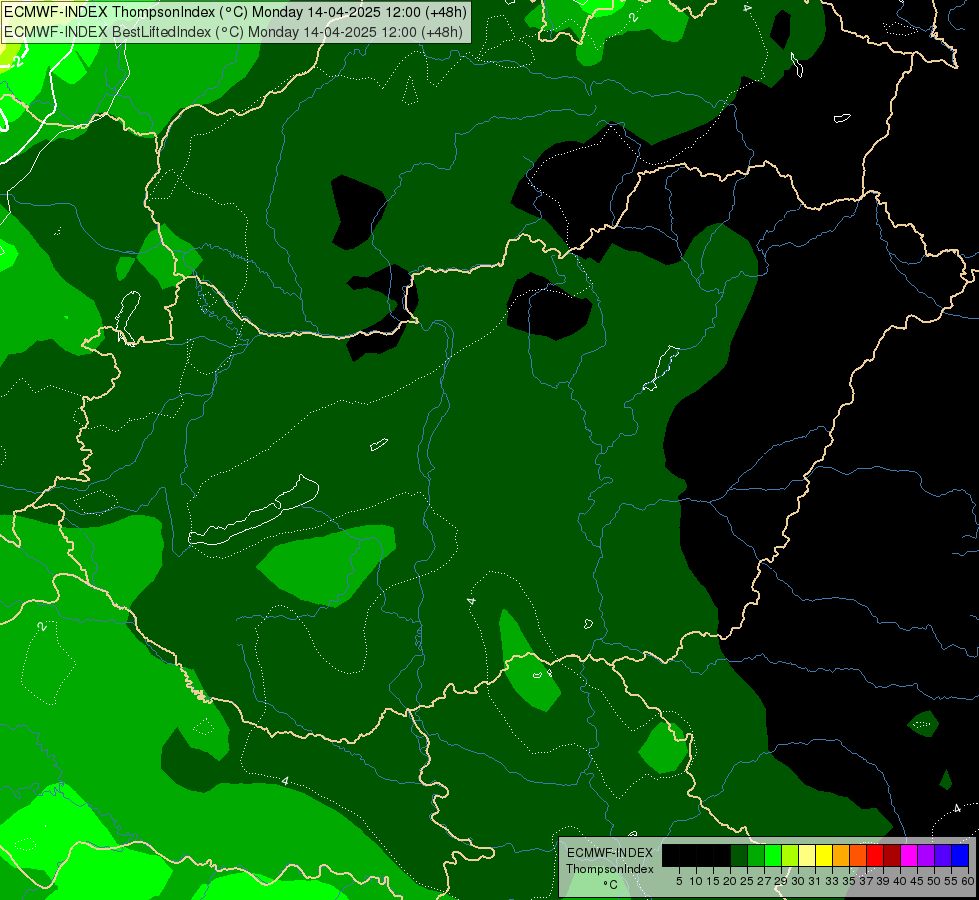Click the legend tick value '60'
Screen dimensions: 979x900
(x=968, y=881)
